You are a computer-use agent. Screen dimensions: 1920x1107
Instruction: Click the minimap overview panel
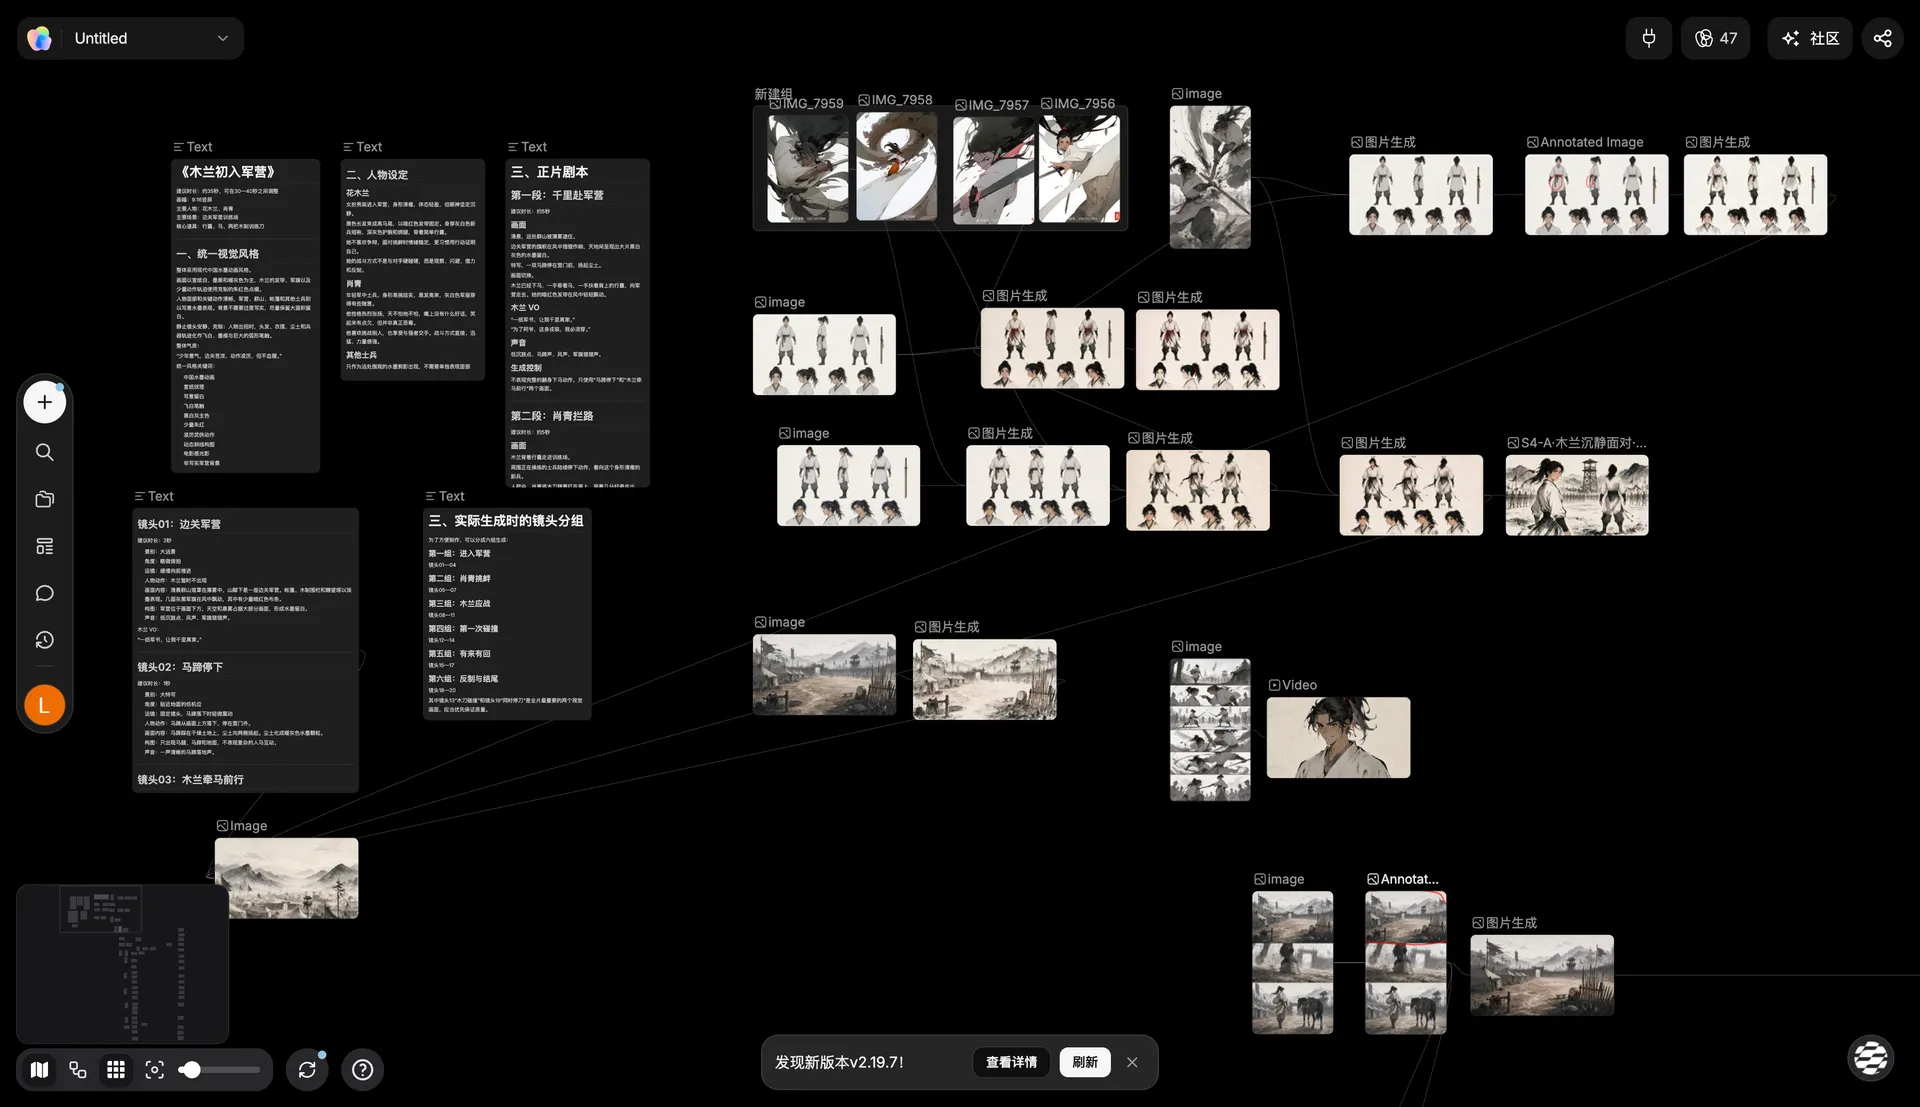[x=122, y=963]
